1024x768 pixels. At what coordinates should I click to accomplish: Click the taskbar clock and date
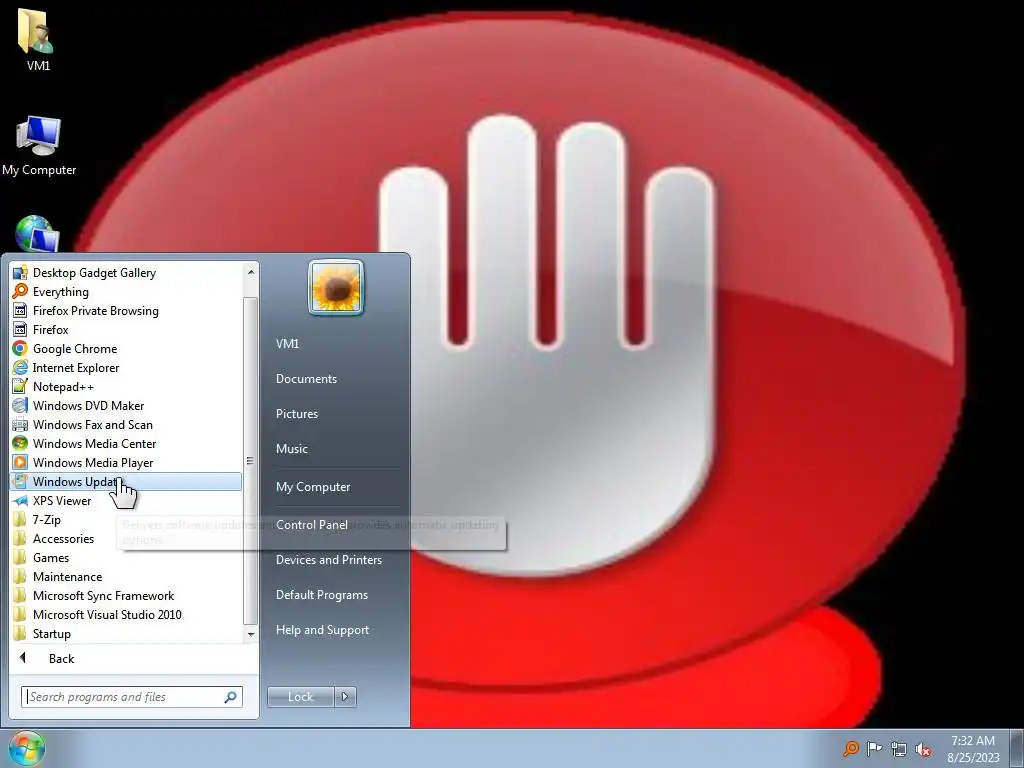tap(973, 749)
